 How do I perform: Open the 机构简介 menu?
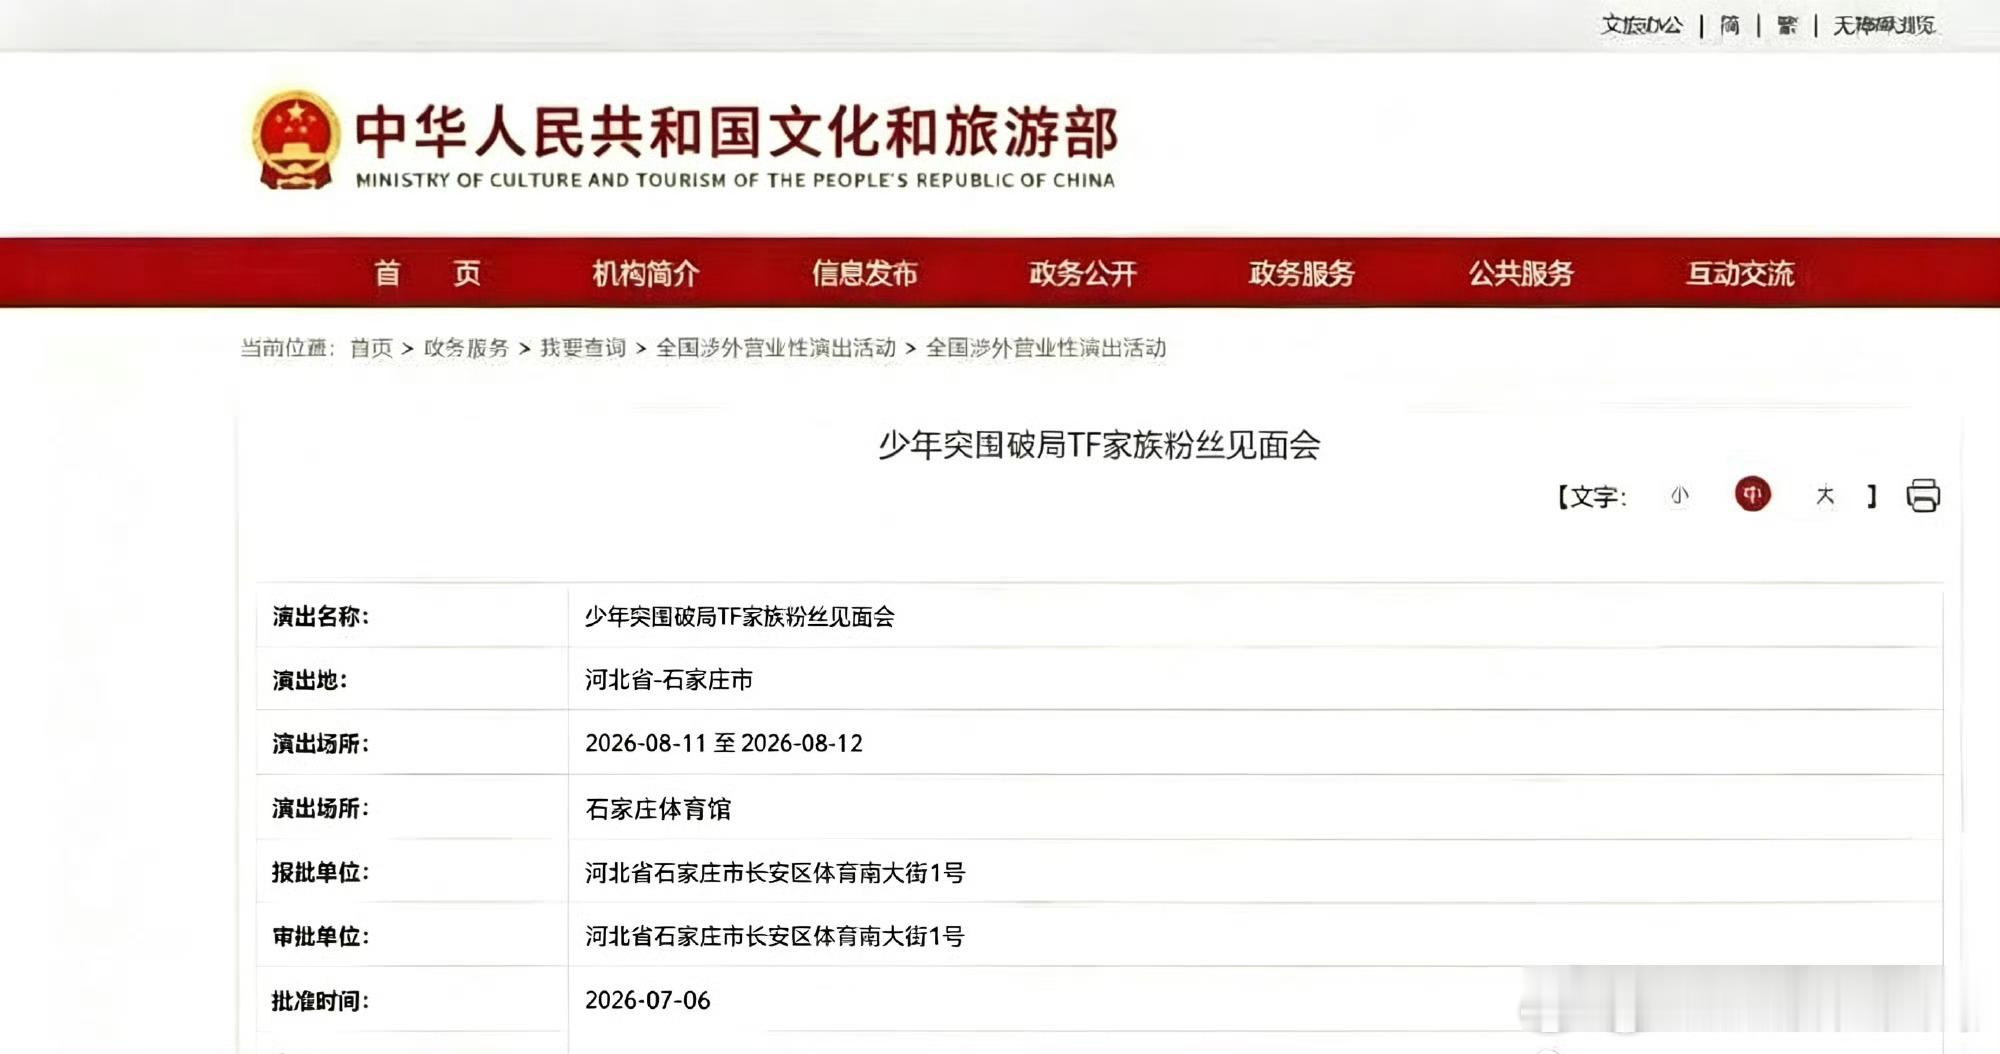[x=646, y=273]
